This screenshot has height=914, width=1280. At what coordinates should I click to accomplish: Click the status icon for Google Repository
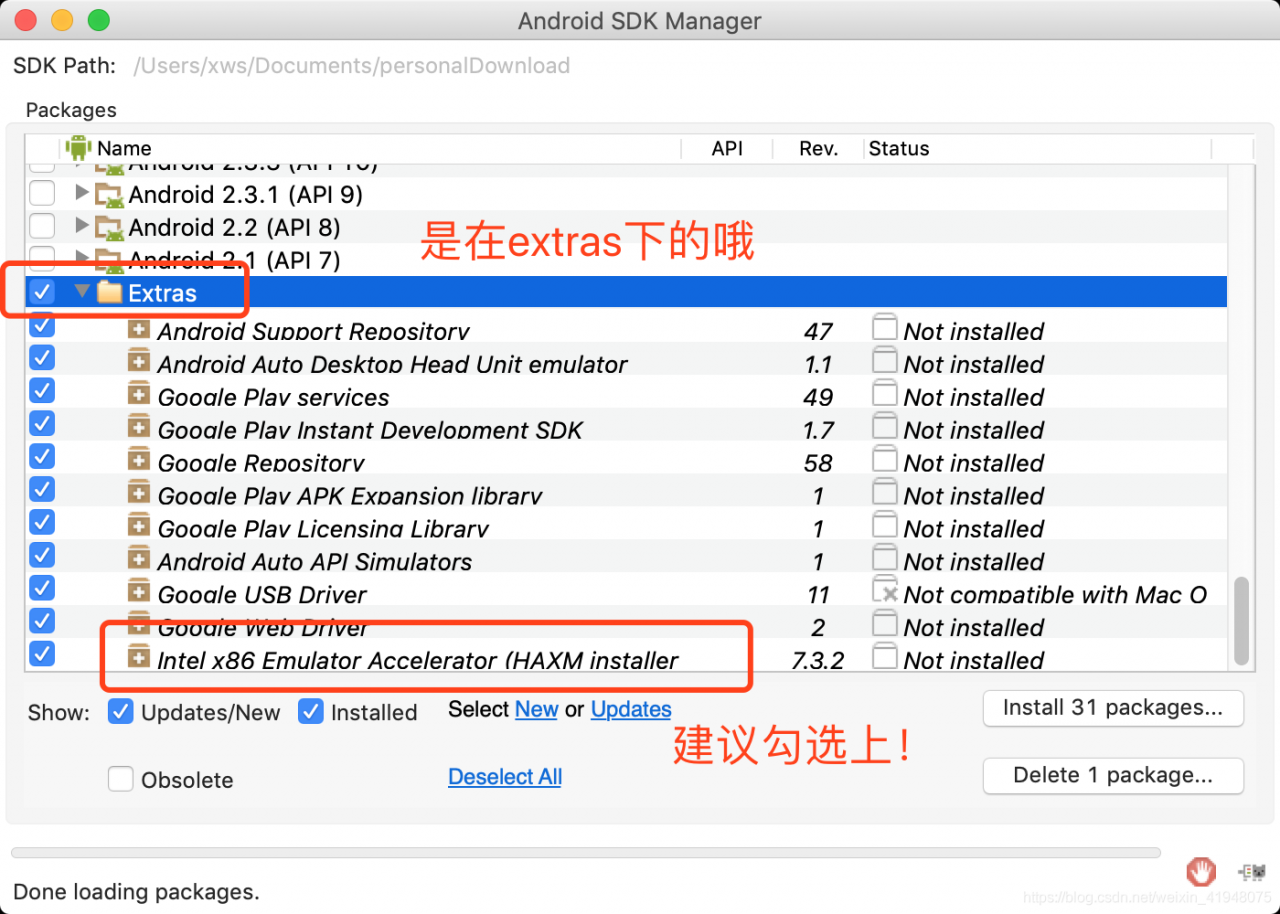tap(884, 461)
